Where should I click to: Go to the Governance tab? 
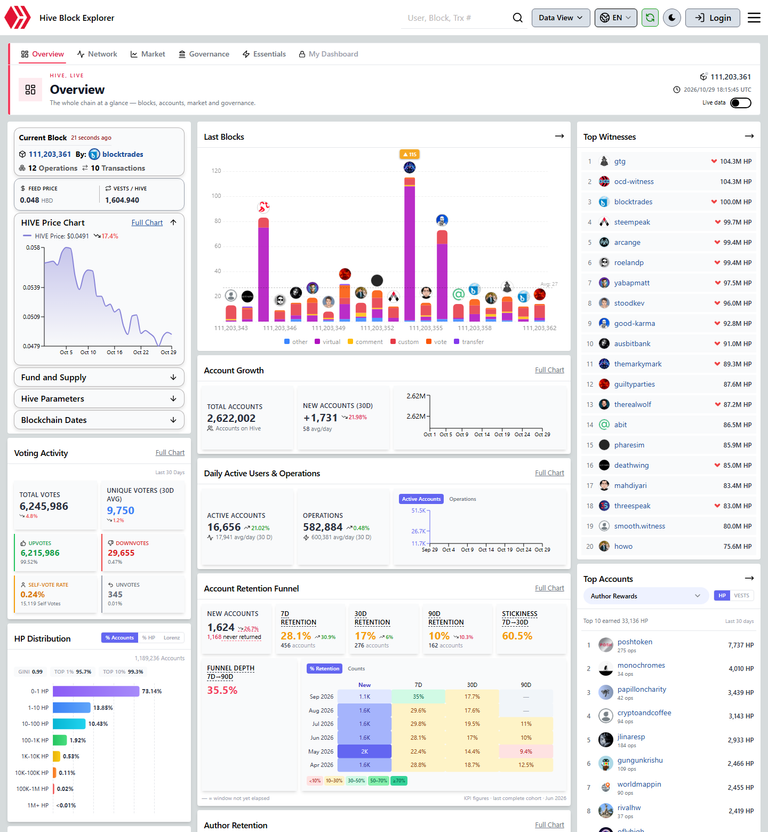point(204,54)
